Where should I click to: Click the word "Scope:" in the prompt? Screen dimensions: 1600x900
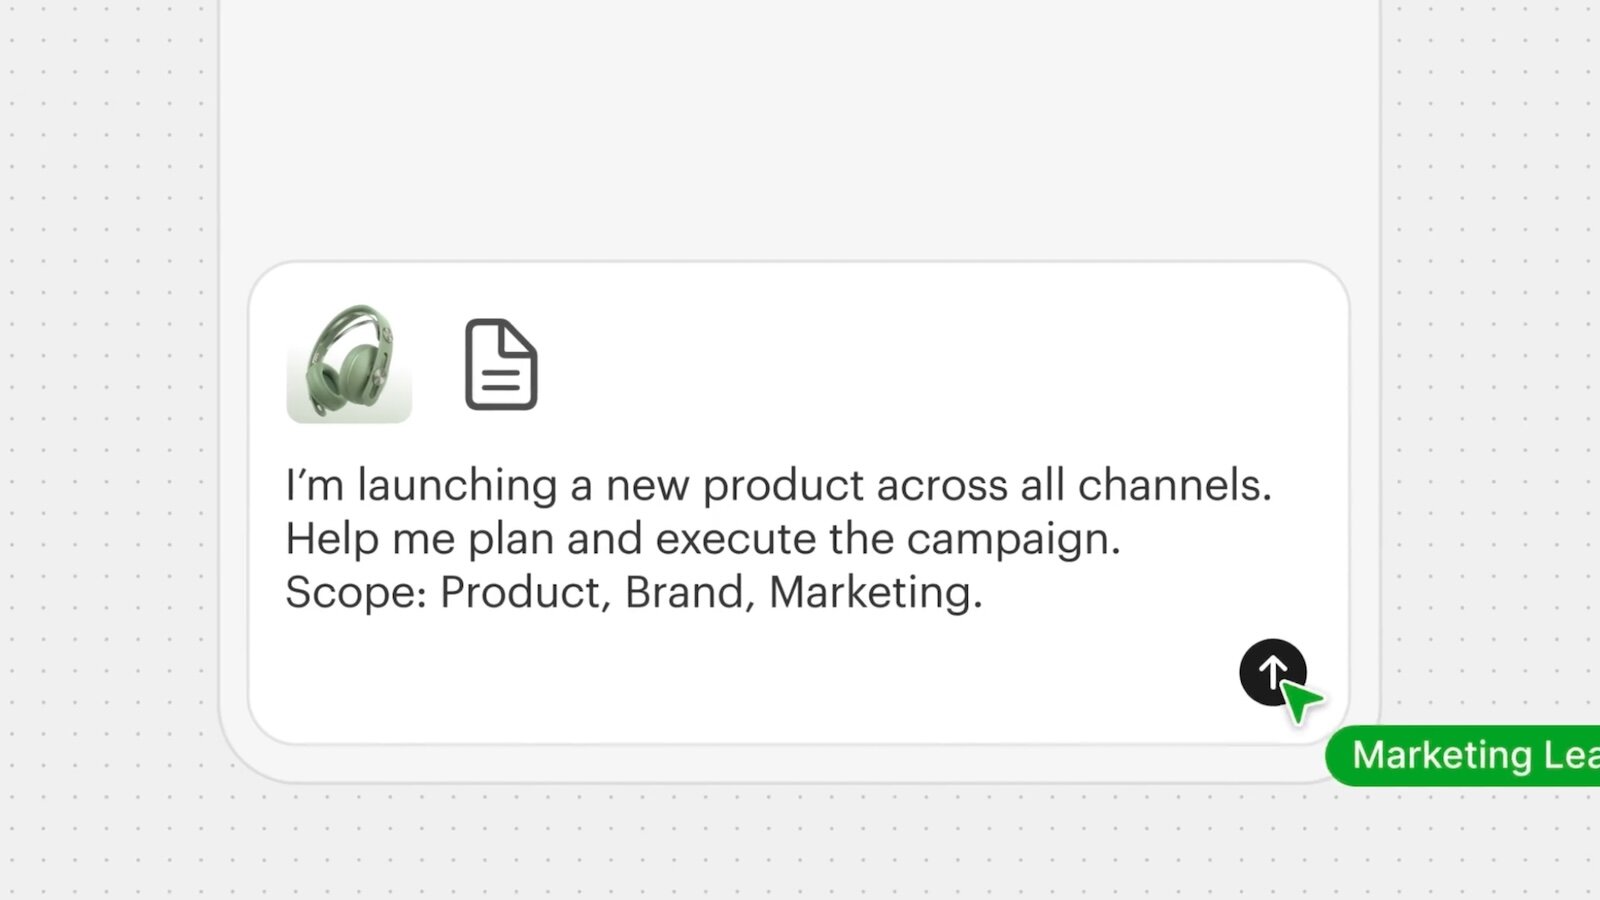(356, 592)
